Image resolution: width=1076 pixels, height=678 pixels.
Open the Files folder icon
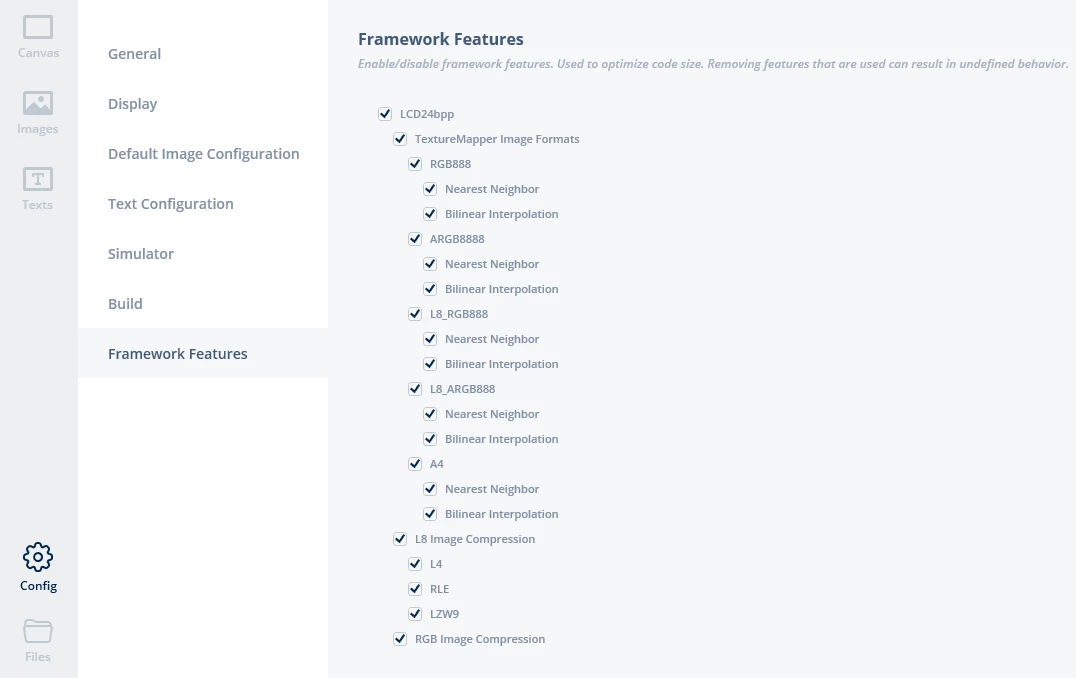click(38, 631)
